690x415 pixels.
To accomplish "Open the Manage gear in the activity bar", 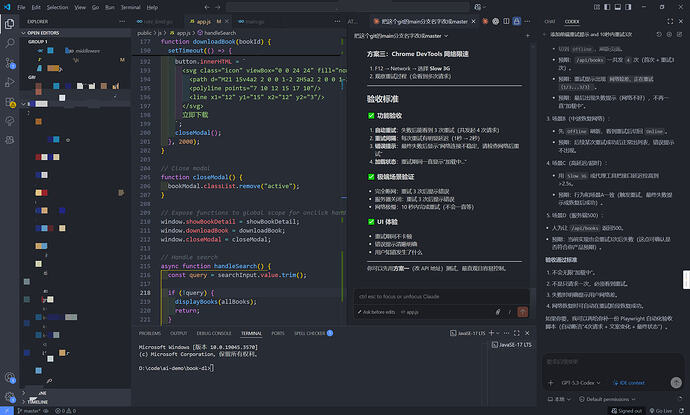I will pos(10,397).
